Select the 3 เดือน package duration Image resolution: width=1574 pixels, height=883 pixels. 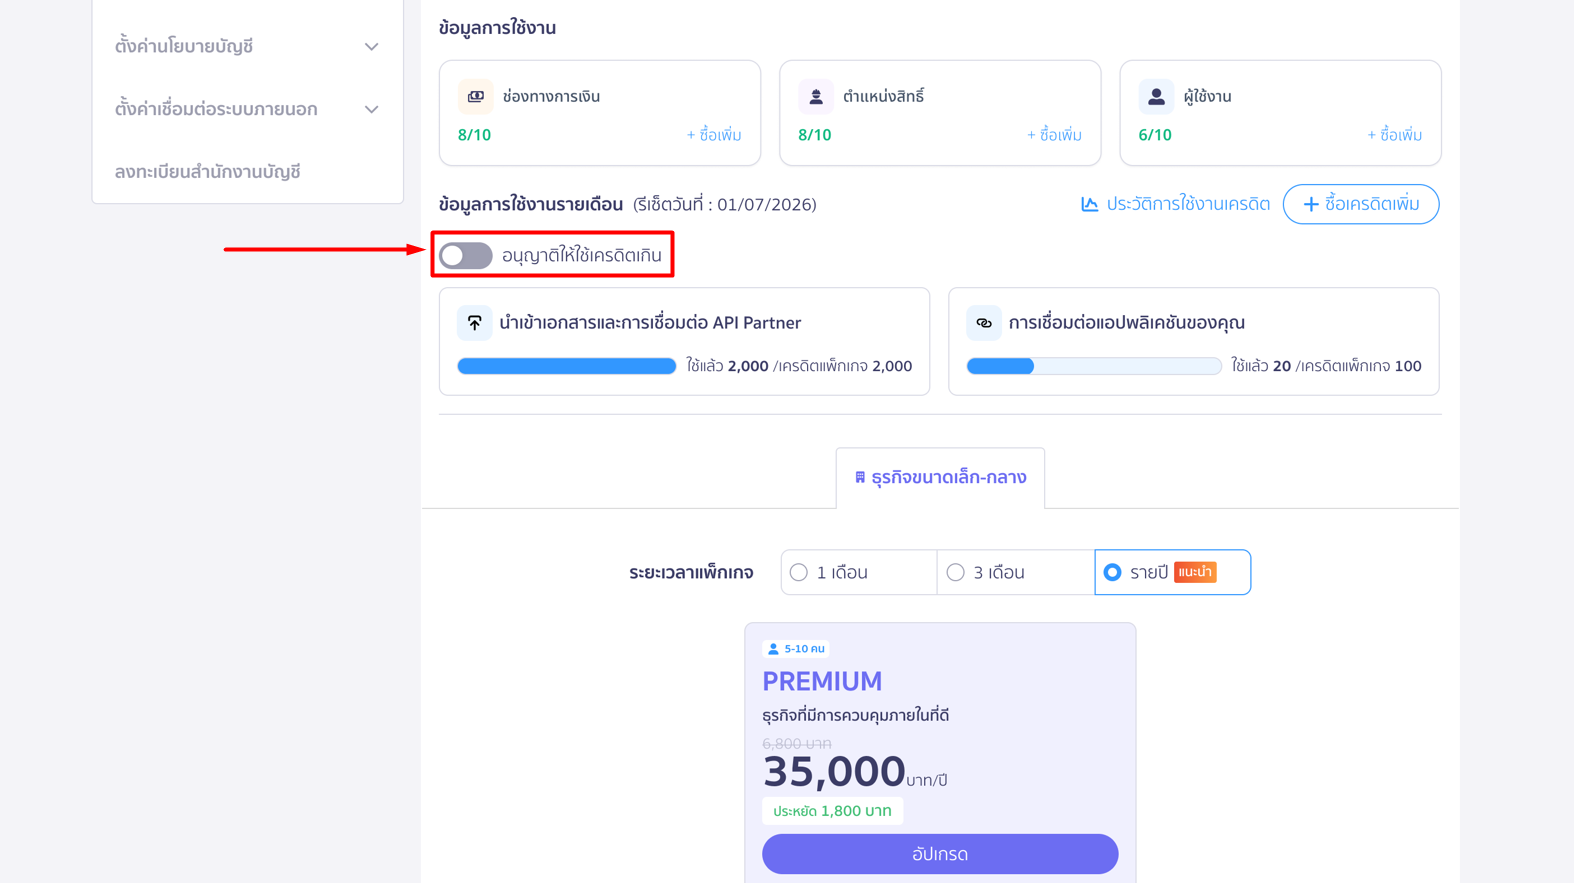point(1016,572)
